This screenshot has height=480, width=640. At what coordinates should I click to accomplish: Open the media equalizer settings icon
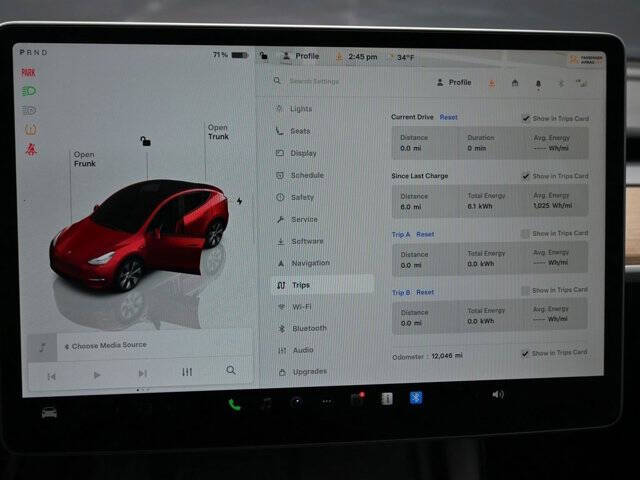click(x=187, y=372)
